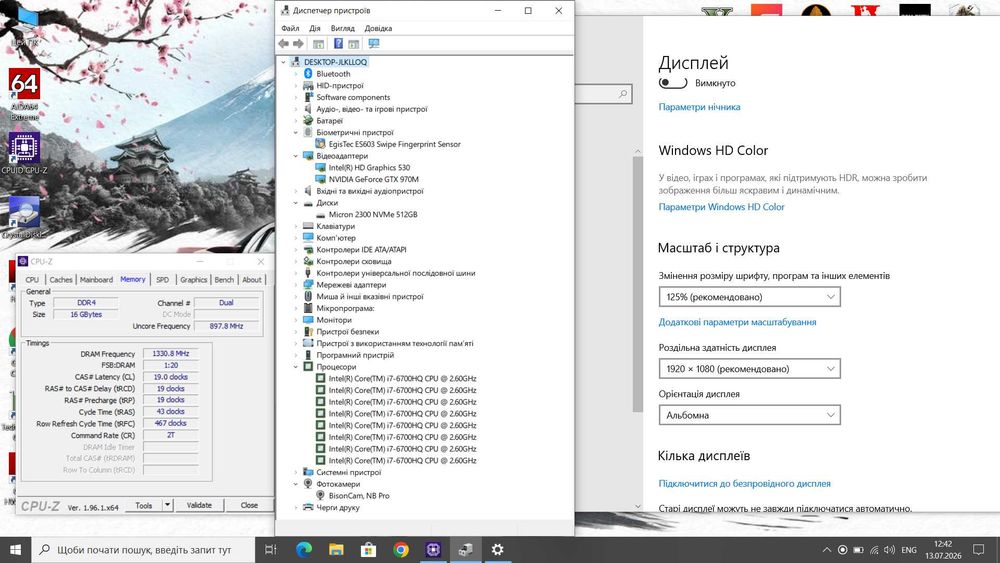The height and width of the screenshot is (563, 1000).
Task: Switch to the Caches tab in CPU-Z
Action: point(61,279)
